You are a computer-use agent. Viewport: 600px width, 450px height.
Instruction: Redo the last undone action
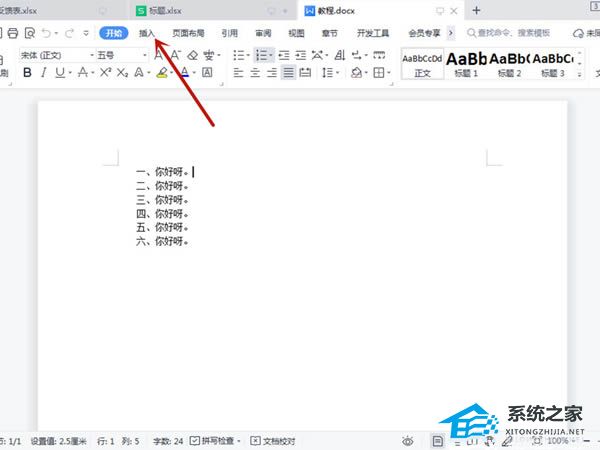(x=69, y=33)
